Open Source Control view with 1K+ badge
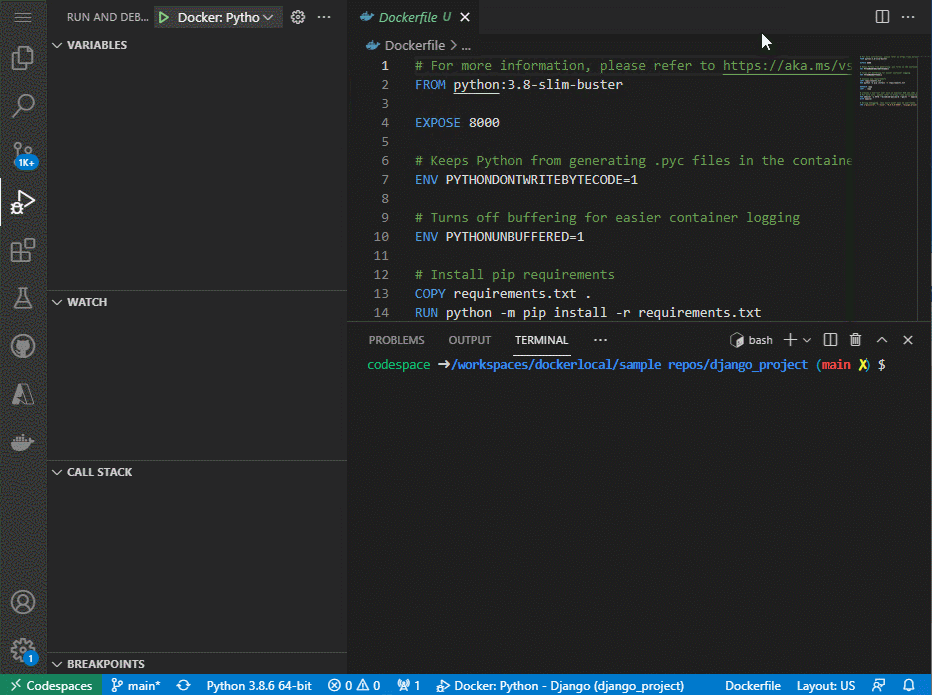Screen dimensions: 932x695 (x=23, y=154)
